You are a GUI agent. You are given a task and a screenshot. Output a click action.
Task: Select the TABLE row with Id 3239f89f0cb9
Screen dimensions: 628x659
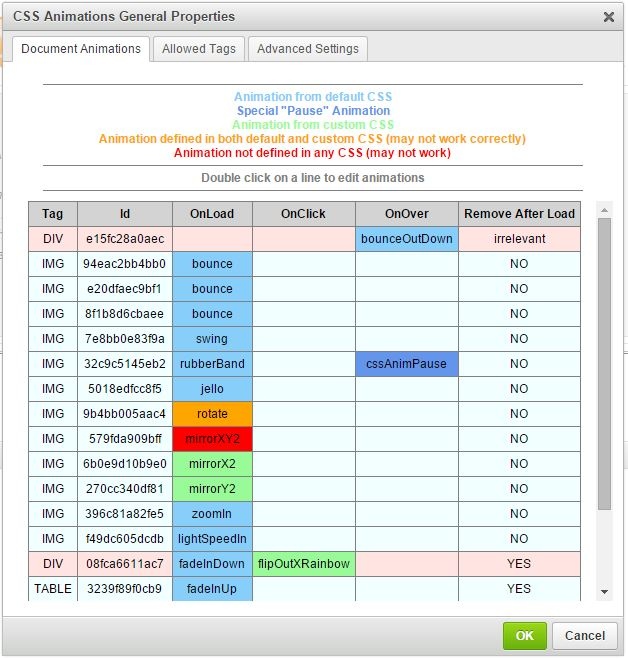coord(125,589)
